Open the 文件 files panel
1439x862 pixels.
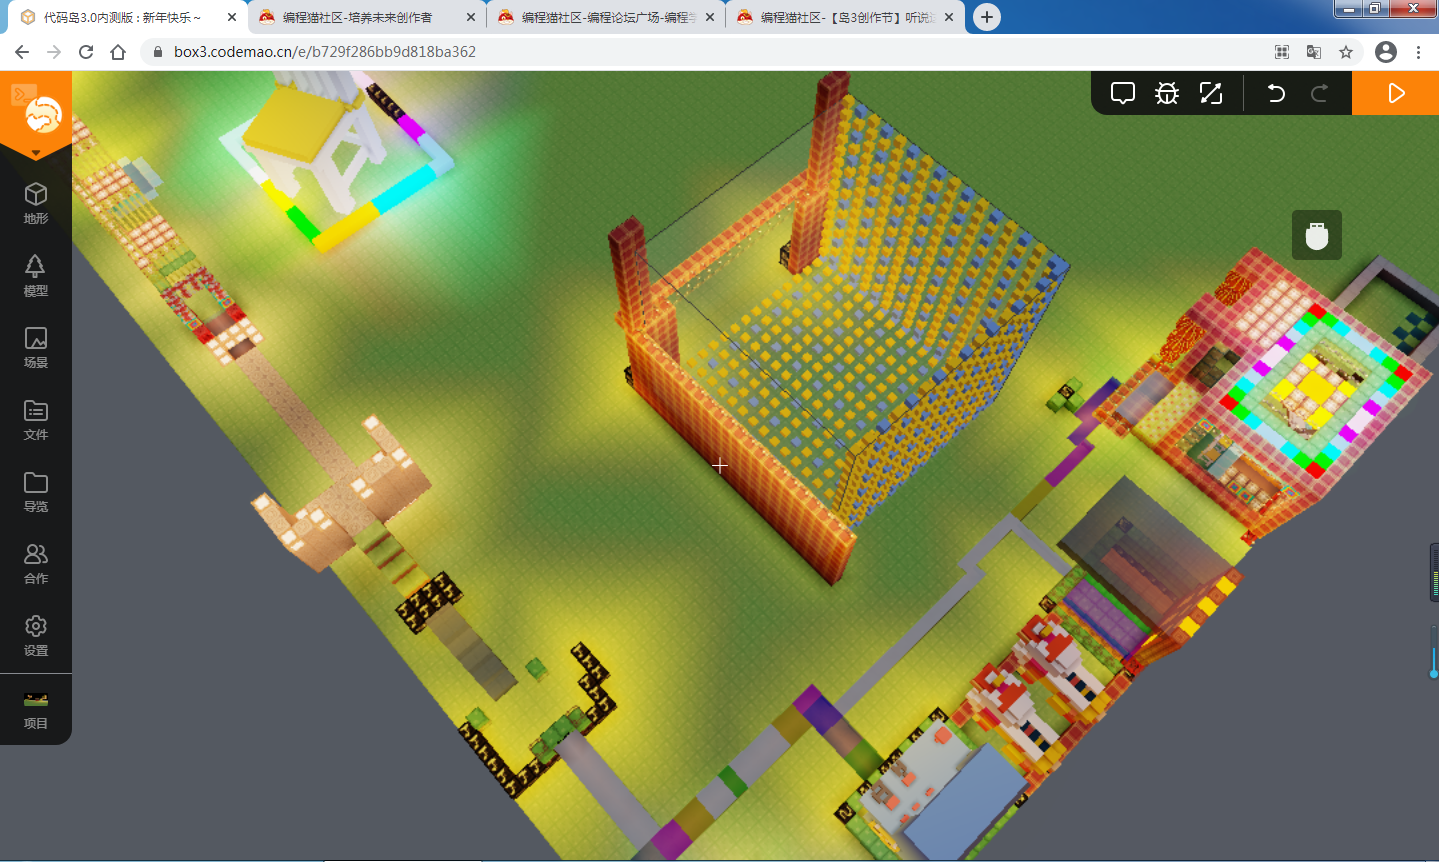point(36,419)
